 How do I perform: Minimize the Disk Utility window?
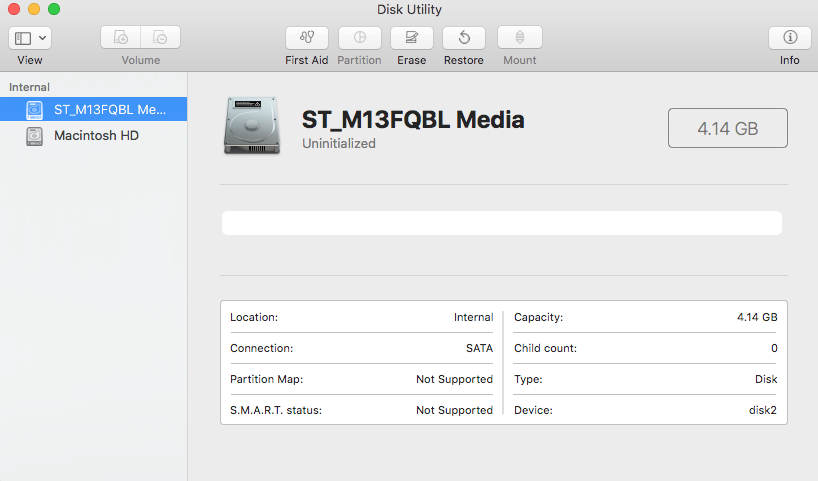(x=34, y=9)
